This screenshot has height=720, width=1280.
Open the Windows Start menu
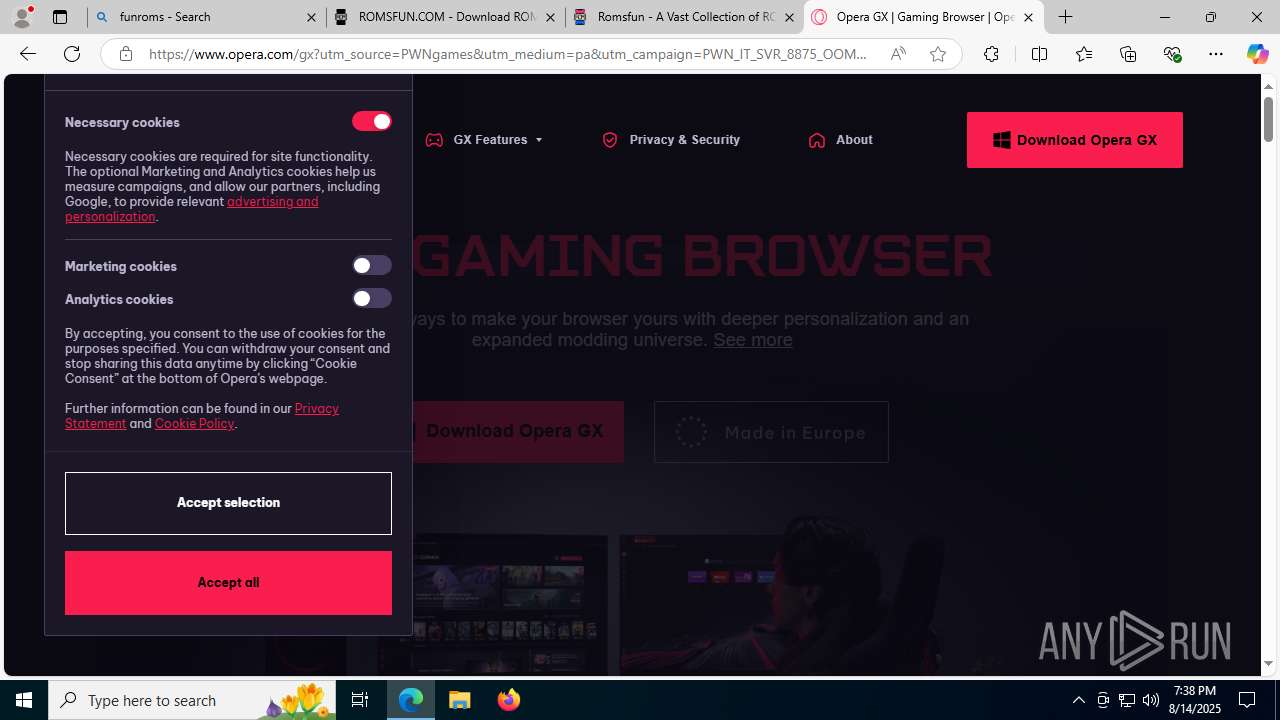pyautogui.click(x=24, y=700)
